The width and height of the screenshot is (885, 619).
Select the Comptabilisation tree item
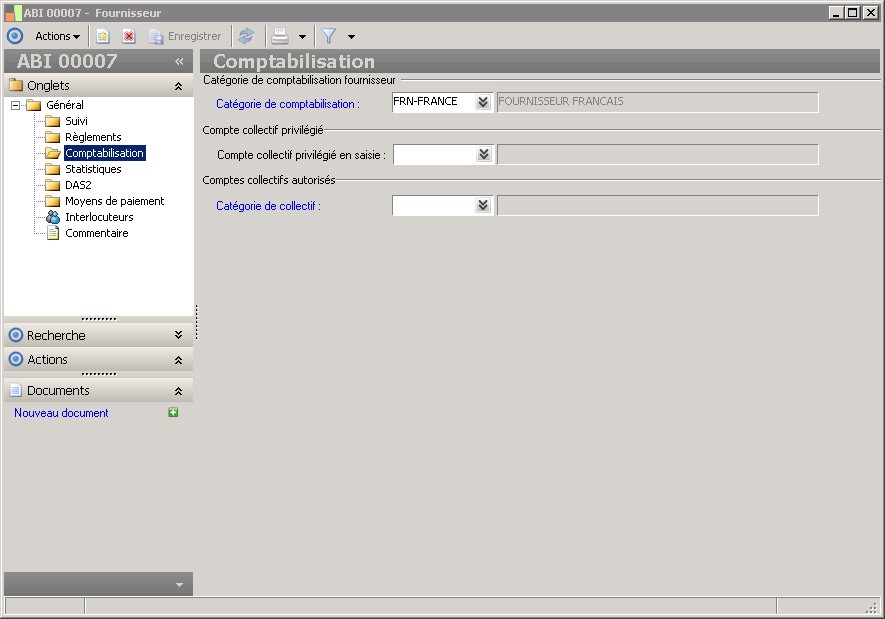pos(104,153)
